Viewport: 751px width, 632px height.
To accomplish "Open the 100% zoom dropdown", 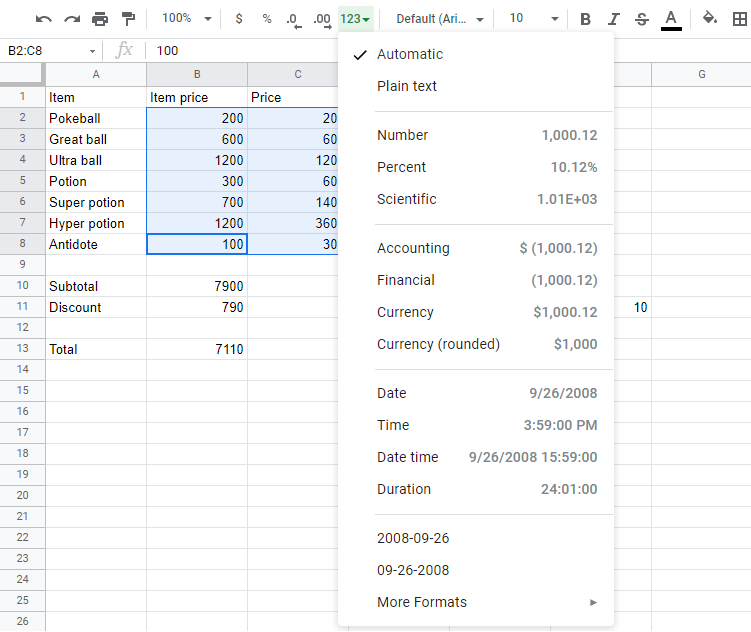I will click(x=187, y=19).
